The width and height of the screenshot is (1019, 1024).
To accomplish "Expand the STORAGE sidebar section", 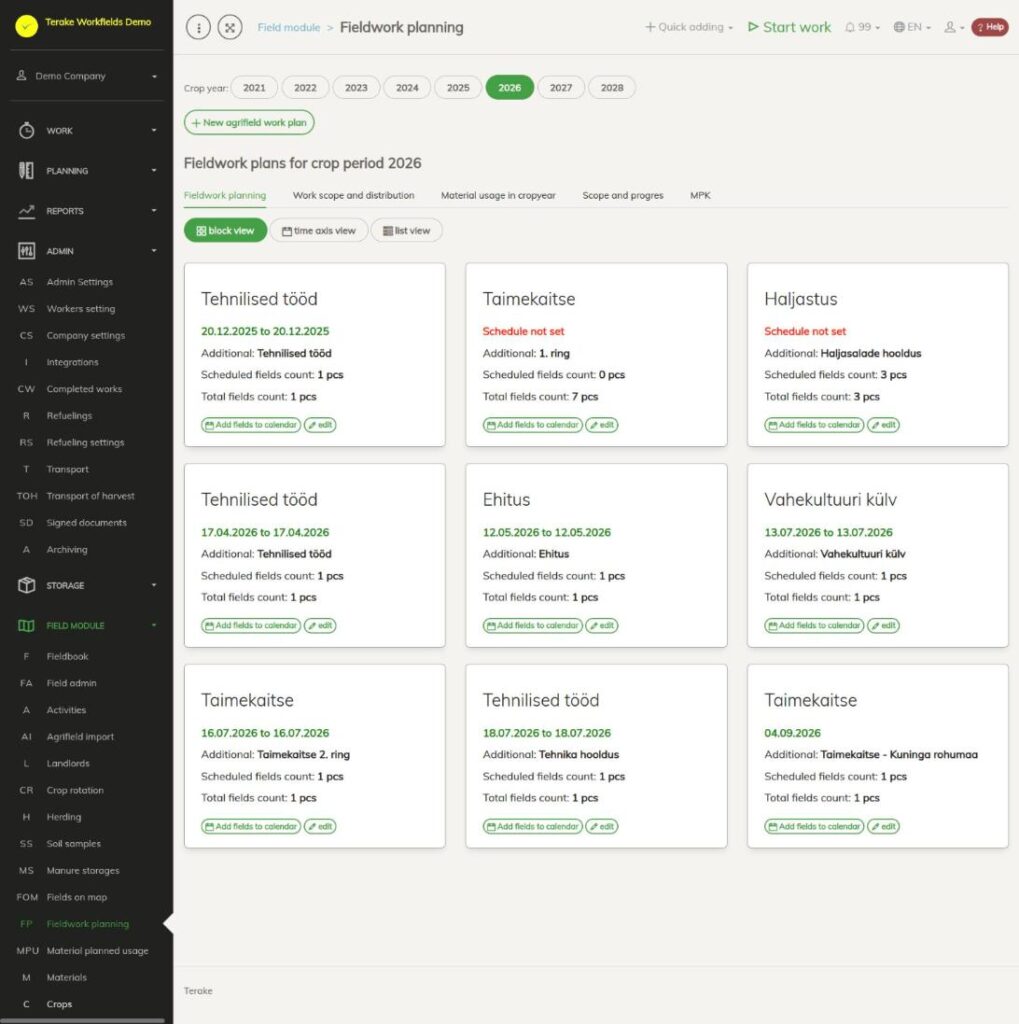I will coord(87,585).
